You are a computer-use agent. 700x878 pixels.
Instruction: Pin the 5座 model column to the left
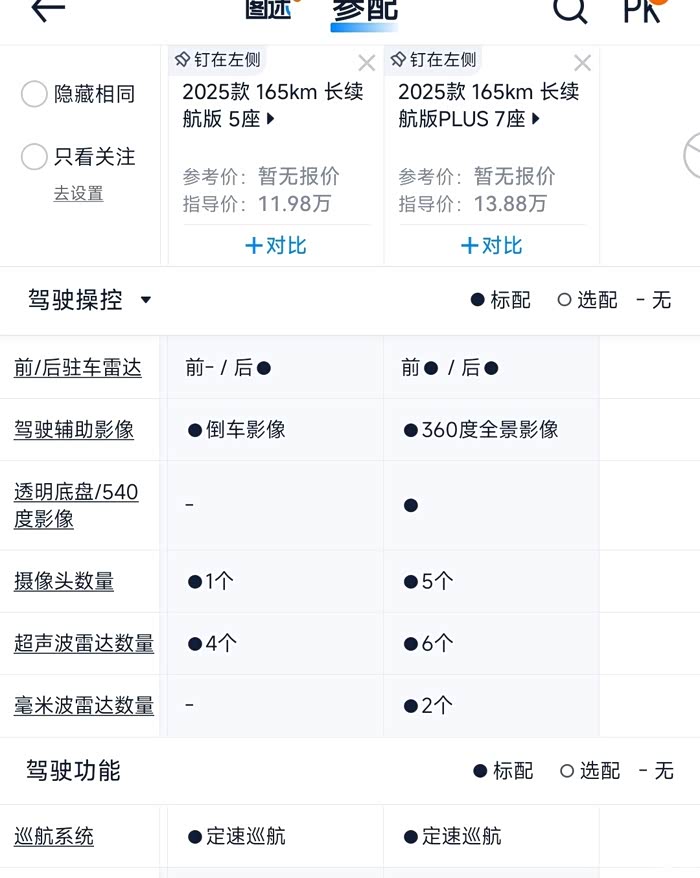pyautogui.click(x=217, y=60)
